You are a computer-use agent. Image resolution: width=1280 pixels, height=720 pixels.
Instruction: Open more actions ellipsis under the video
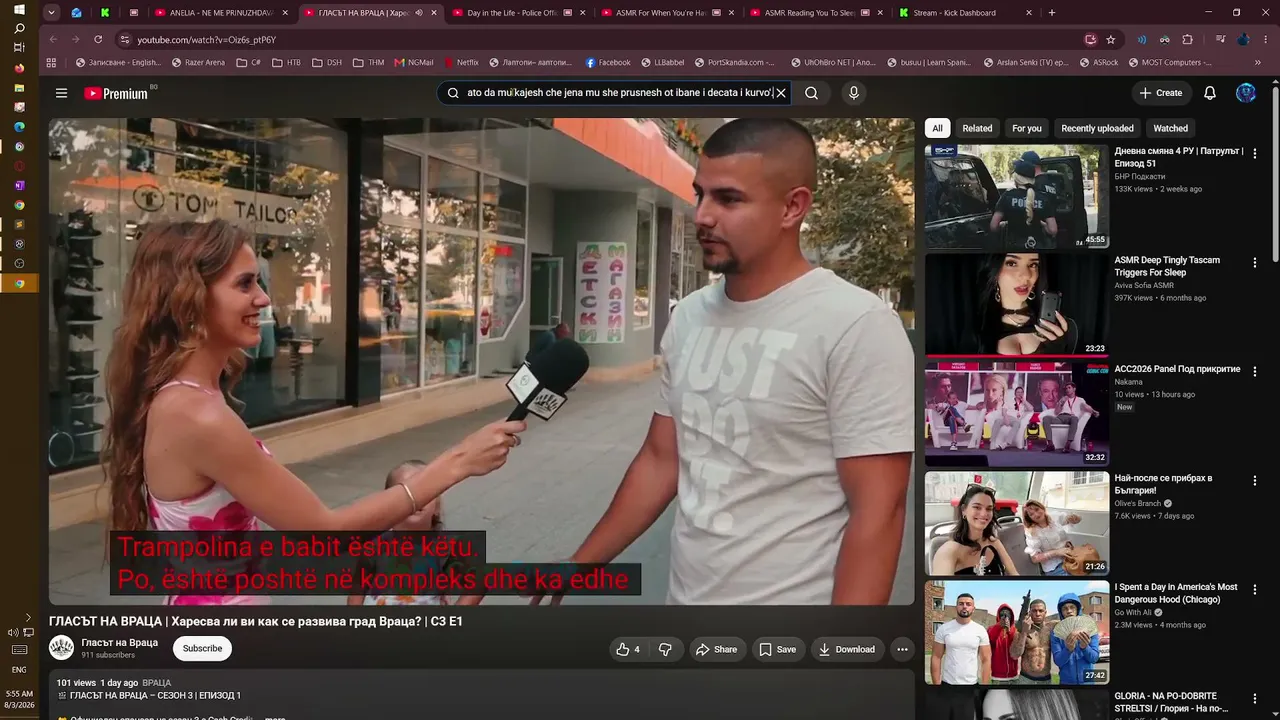click(x=902, y=649)
